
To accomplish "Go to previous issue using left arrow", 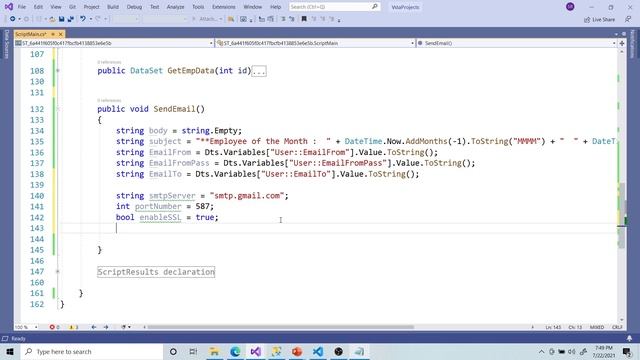I will [93, 327].
